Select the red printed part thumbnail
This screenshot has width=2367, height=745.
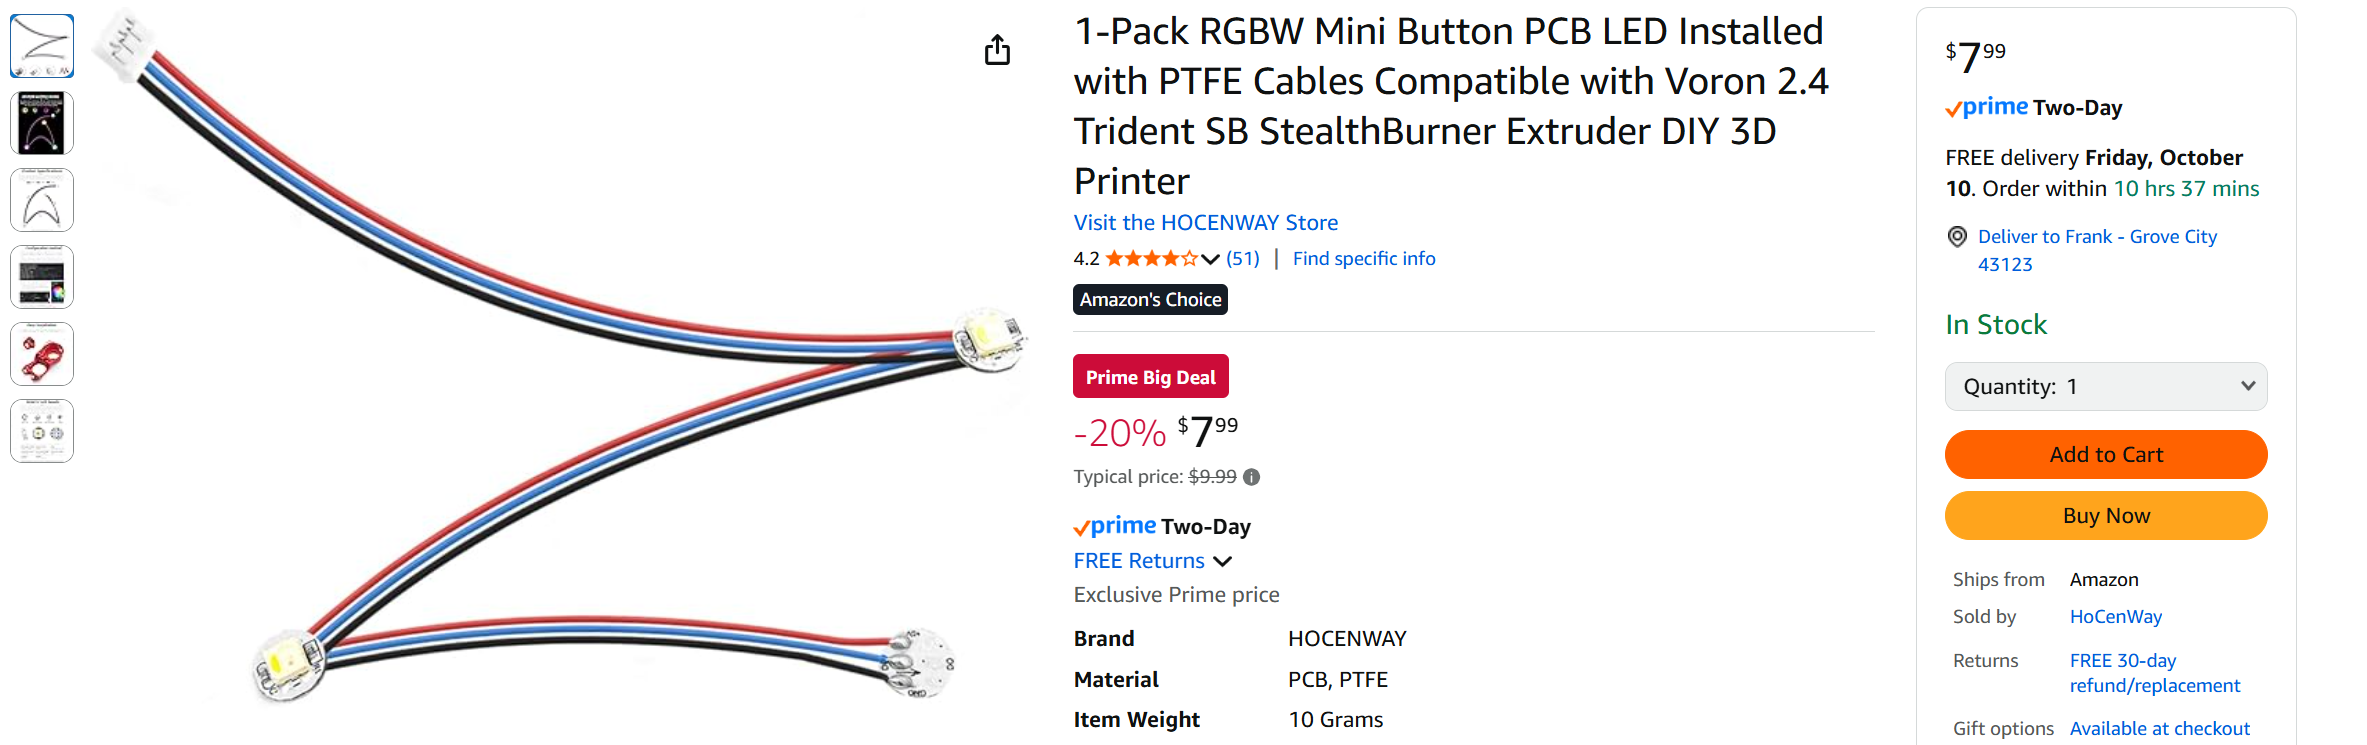tap(42, 354)
